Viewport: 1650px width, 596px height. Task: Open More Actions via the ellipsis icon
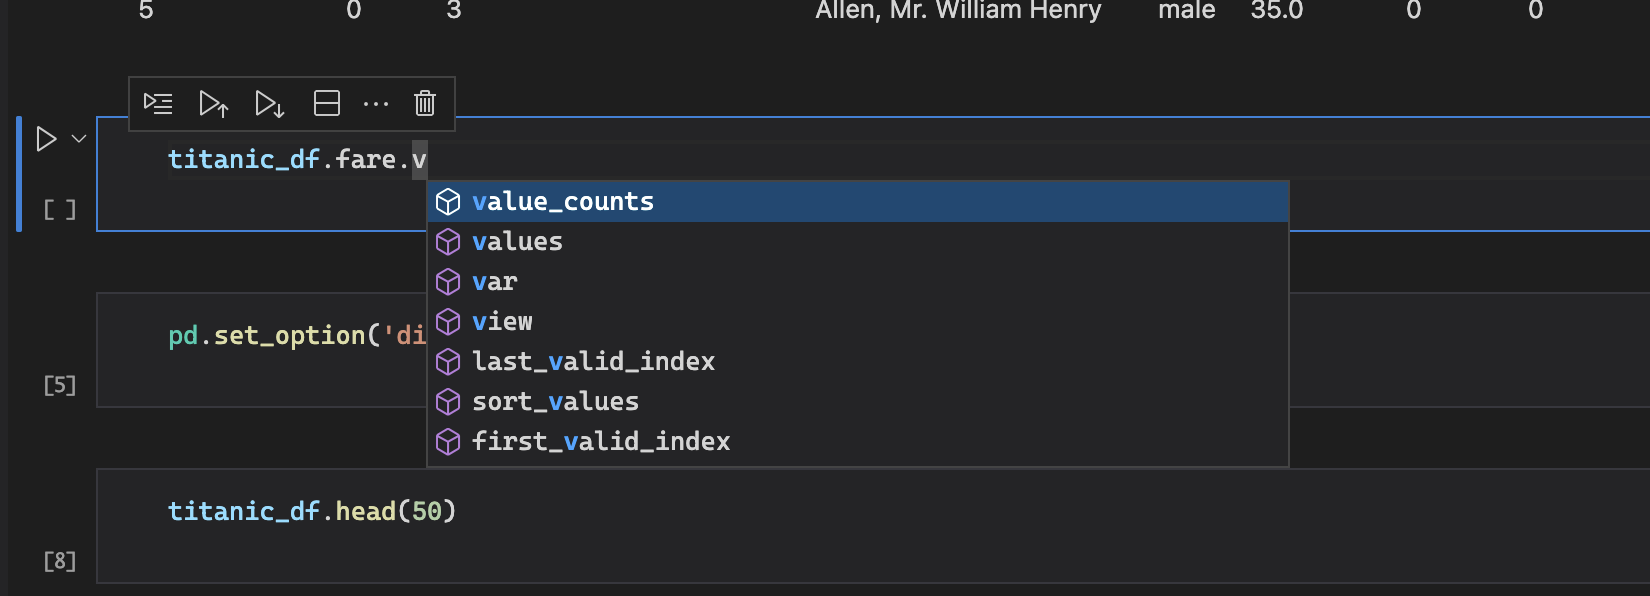pyautogui.click(x=375, y=103)
